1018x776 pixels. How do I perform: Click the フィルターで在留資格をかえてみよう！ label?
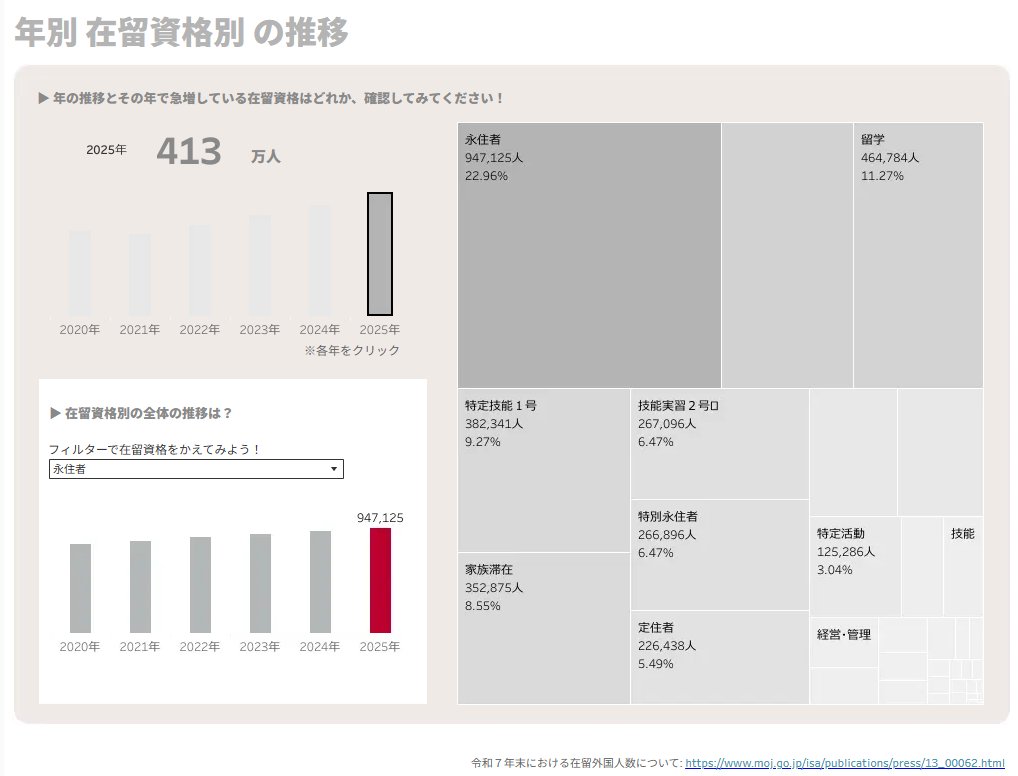click(155, 449)
